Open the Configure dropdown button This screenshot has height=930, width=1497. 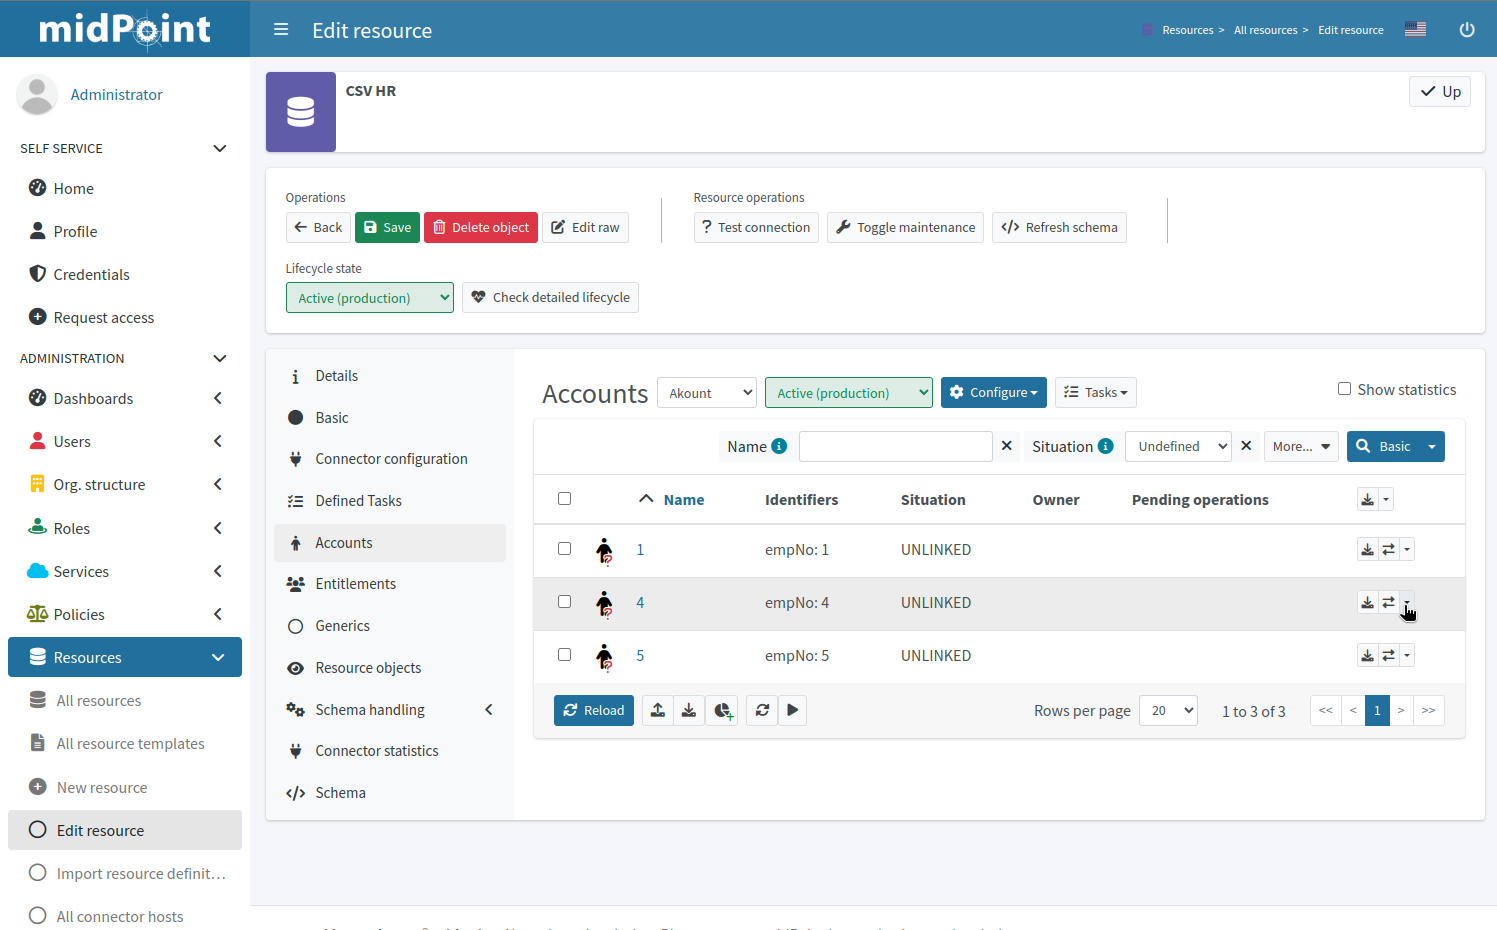[994, 392]
